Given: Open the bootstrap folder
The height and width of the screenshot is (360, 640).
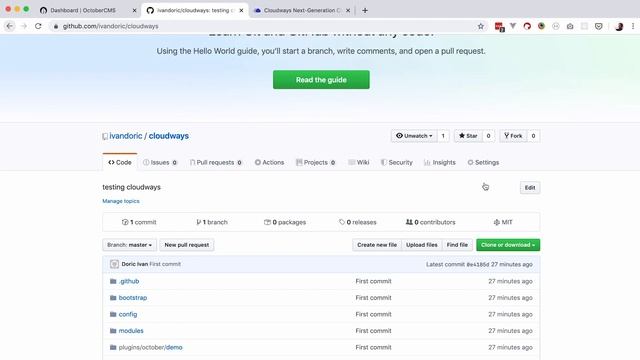Looking at the screenshot, I should click(x=133, y=298).
